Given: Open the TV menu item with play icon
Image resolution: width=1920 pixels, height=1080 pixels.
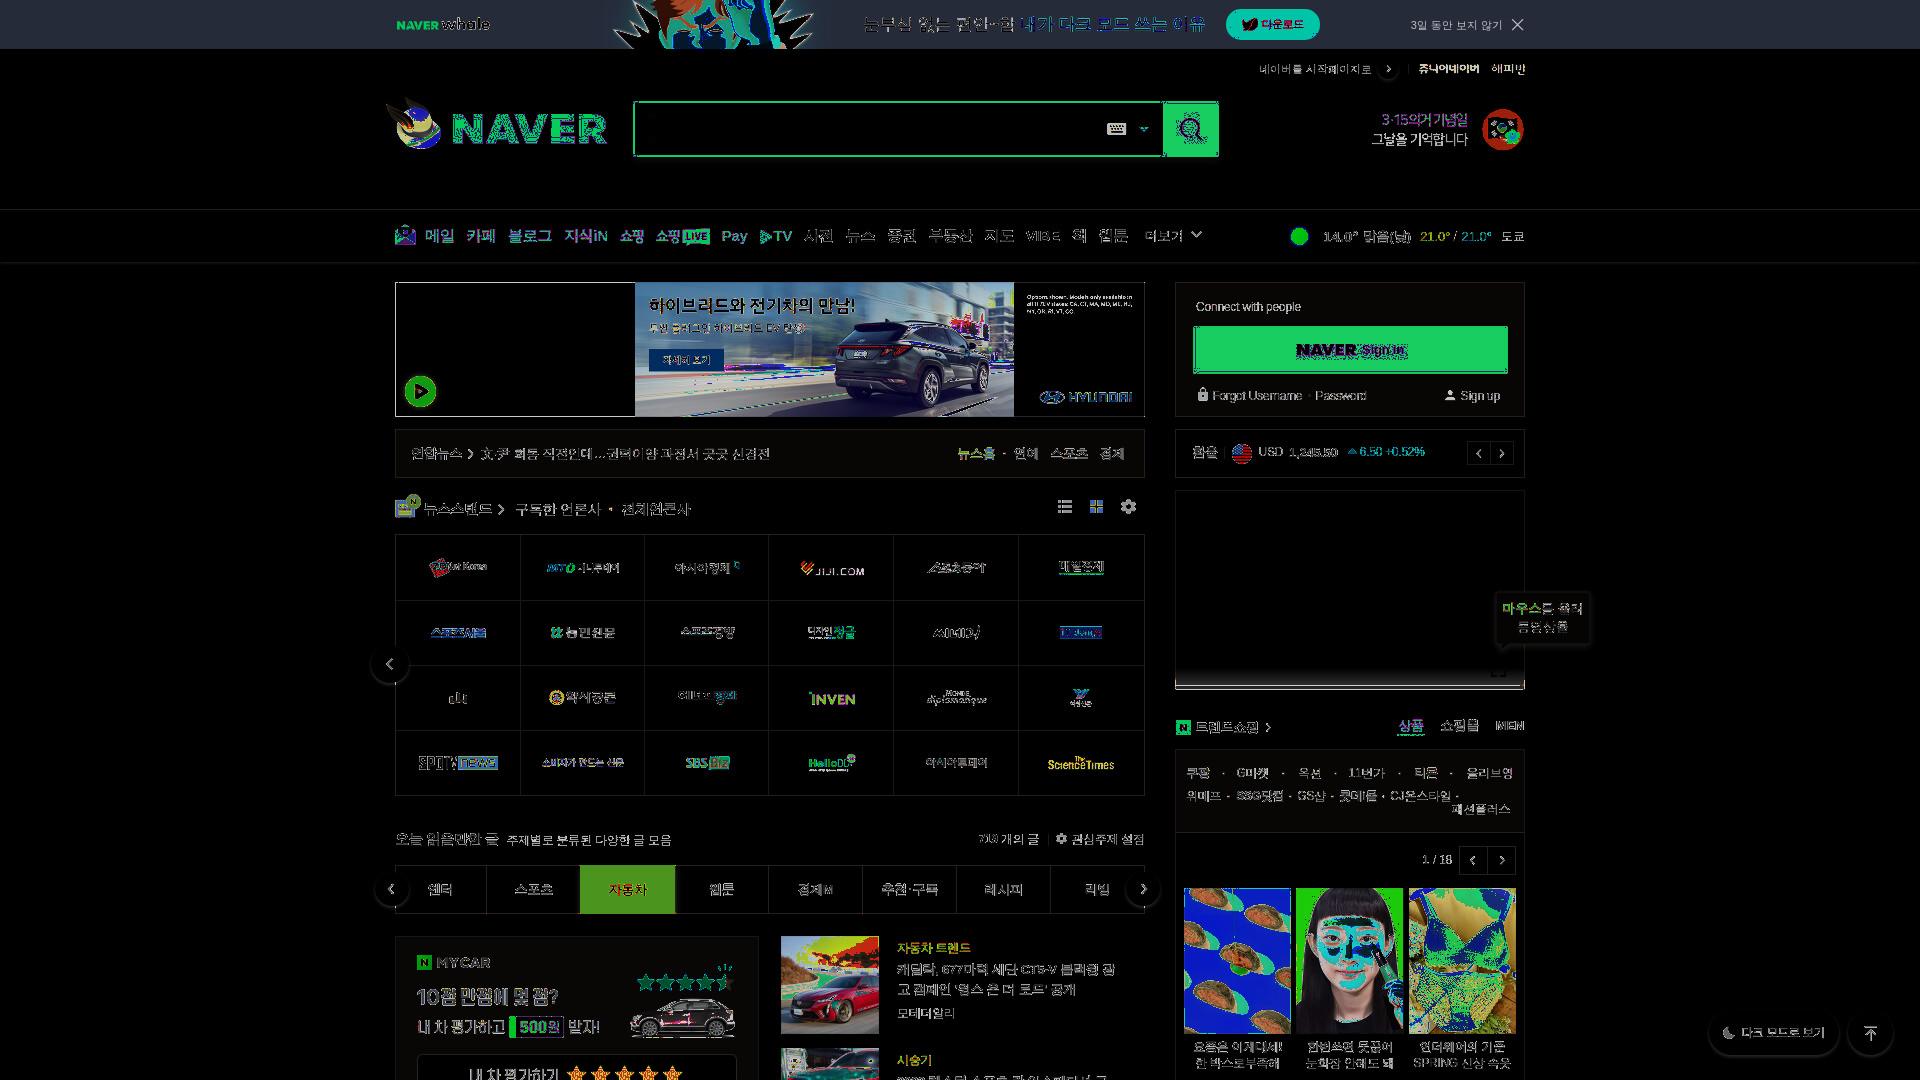Looking at the screenshot, I should coord(775,236).
